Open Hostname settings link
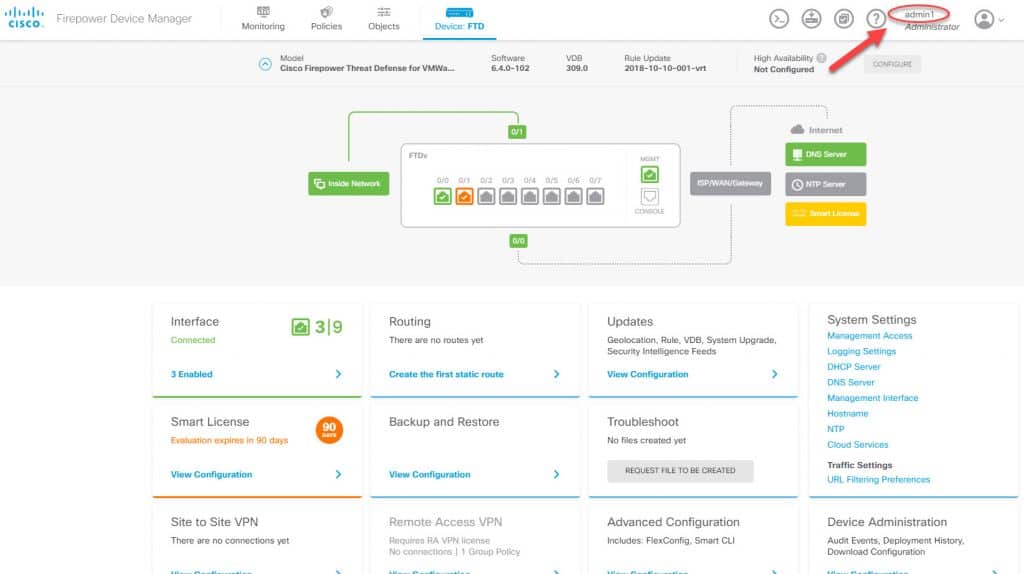This screenshot has height=574, width=1024. tap(848, 414)
